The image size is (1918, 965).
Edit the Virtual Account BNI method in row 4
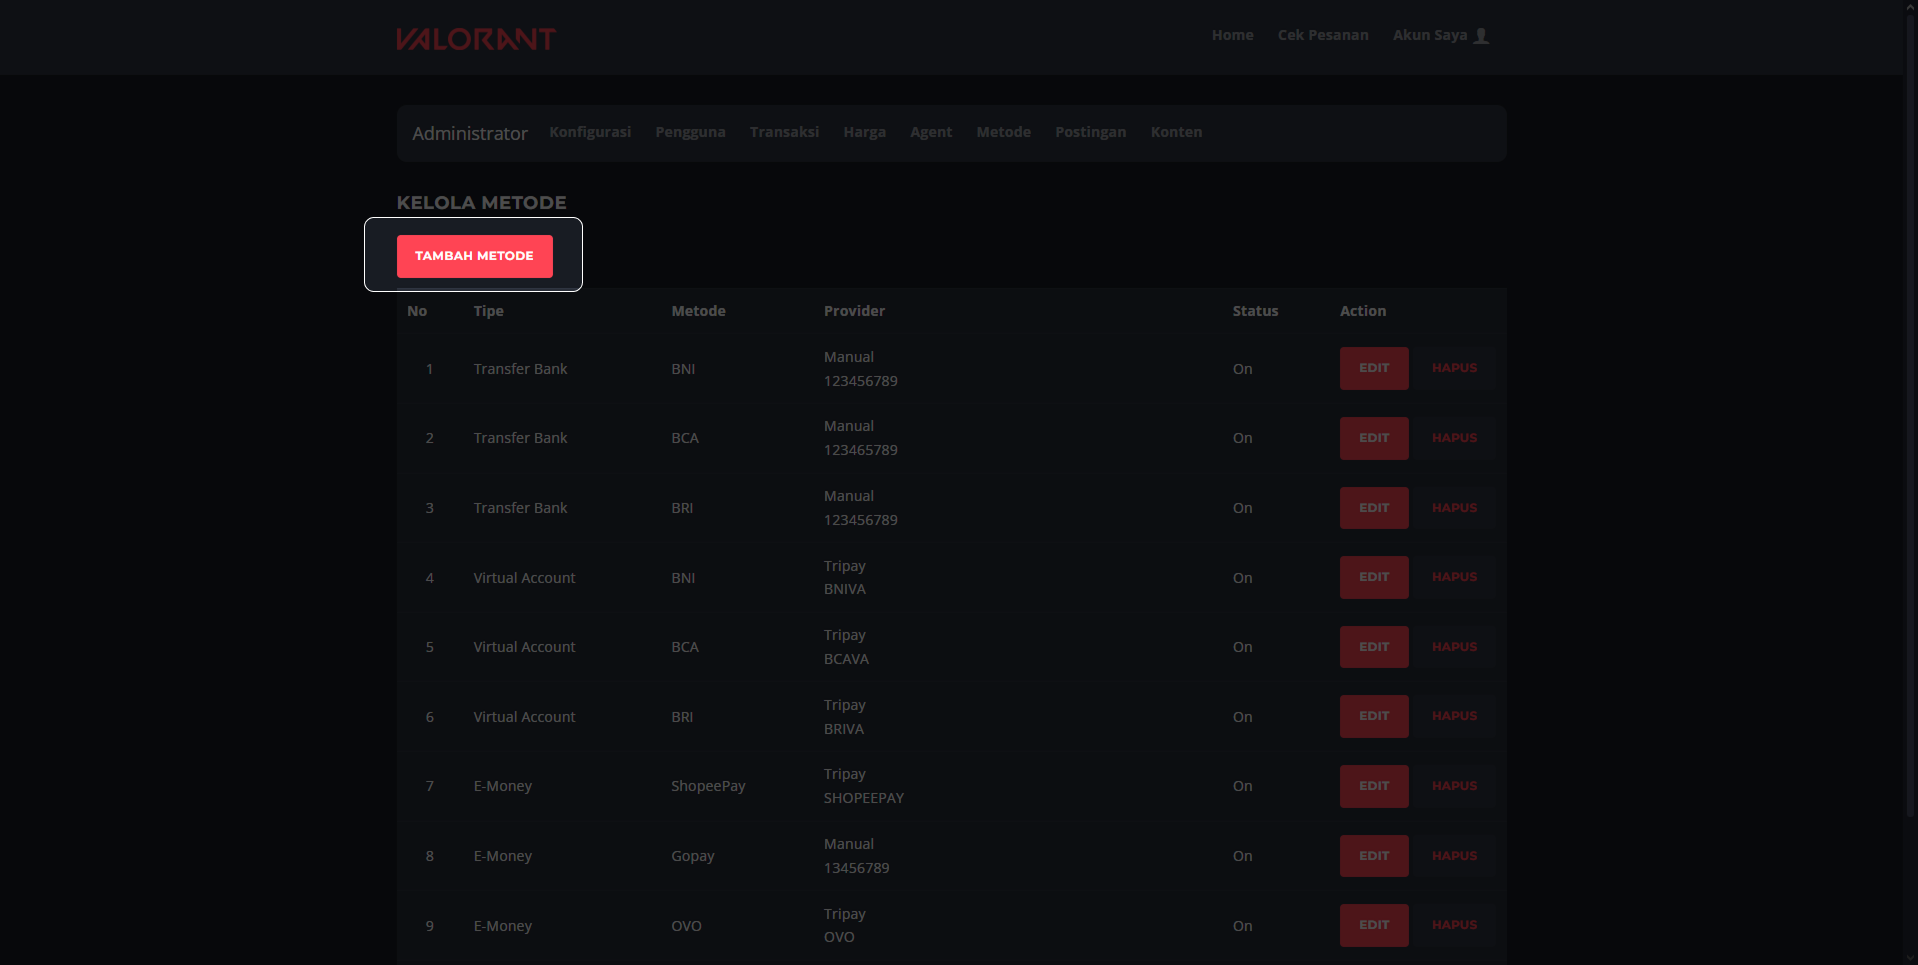pos(1374,577)
